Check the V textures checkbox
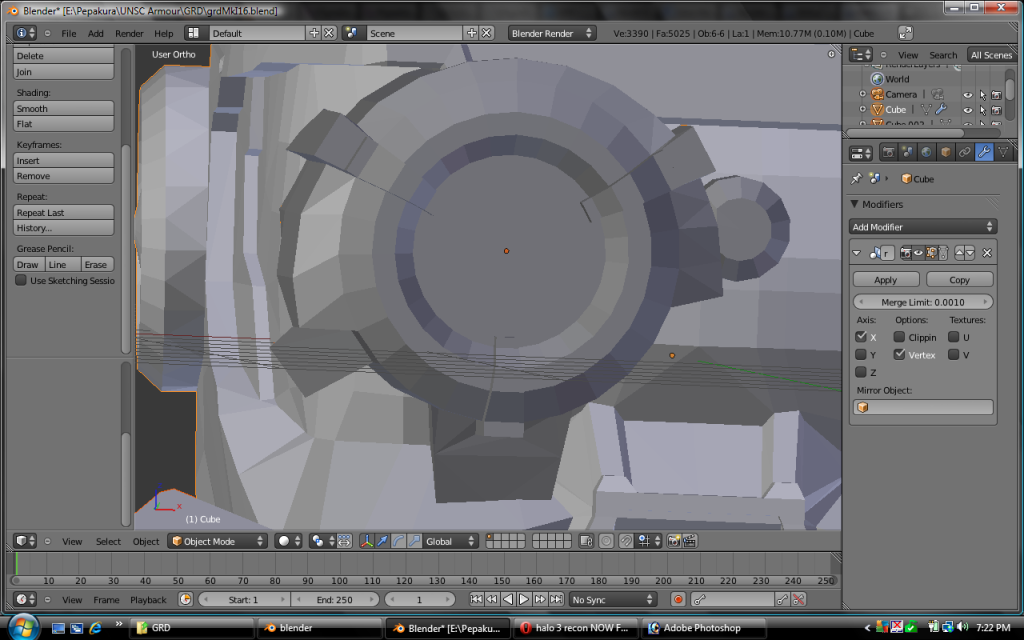1024x640 pixels. tap(953, 355)
